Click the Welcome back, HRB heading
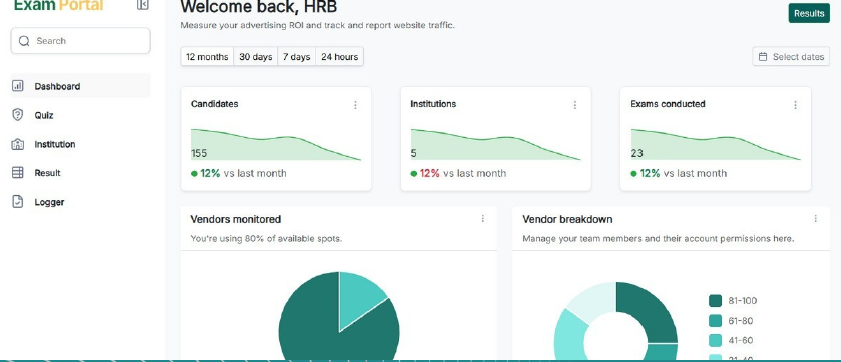The width and height of the screenshot is (841, 362). click(259, 6)
